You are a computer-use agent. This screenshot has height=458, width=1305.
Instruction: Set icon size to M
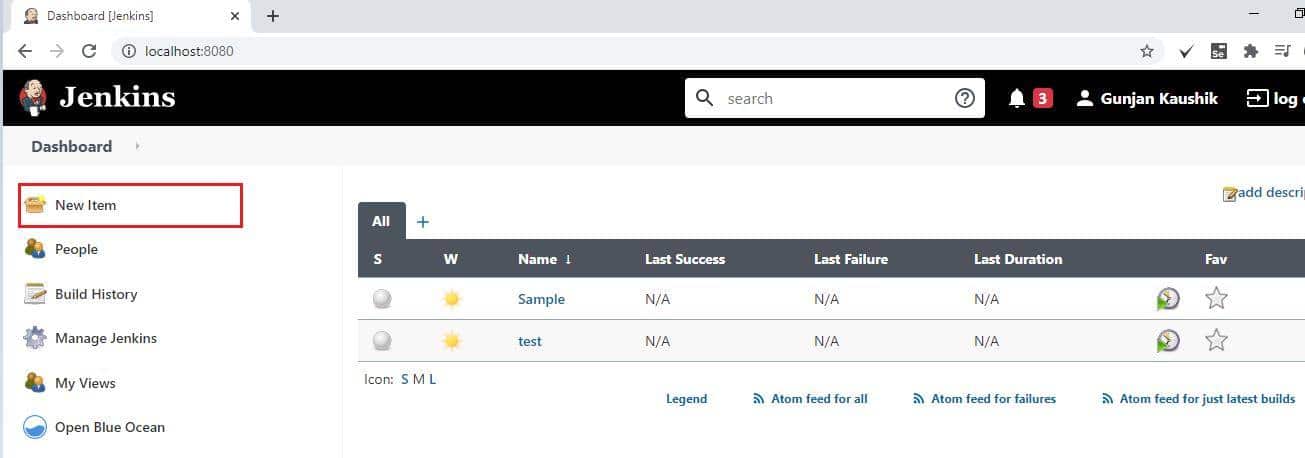click(418, 379)
